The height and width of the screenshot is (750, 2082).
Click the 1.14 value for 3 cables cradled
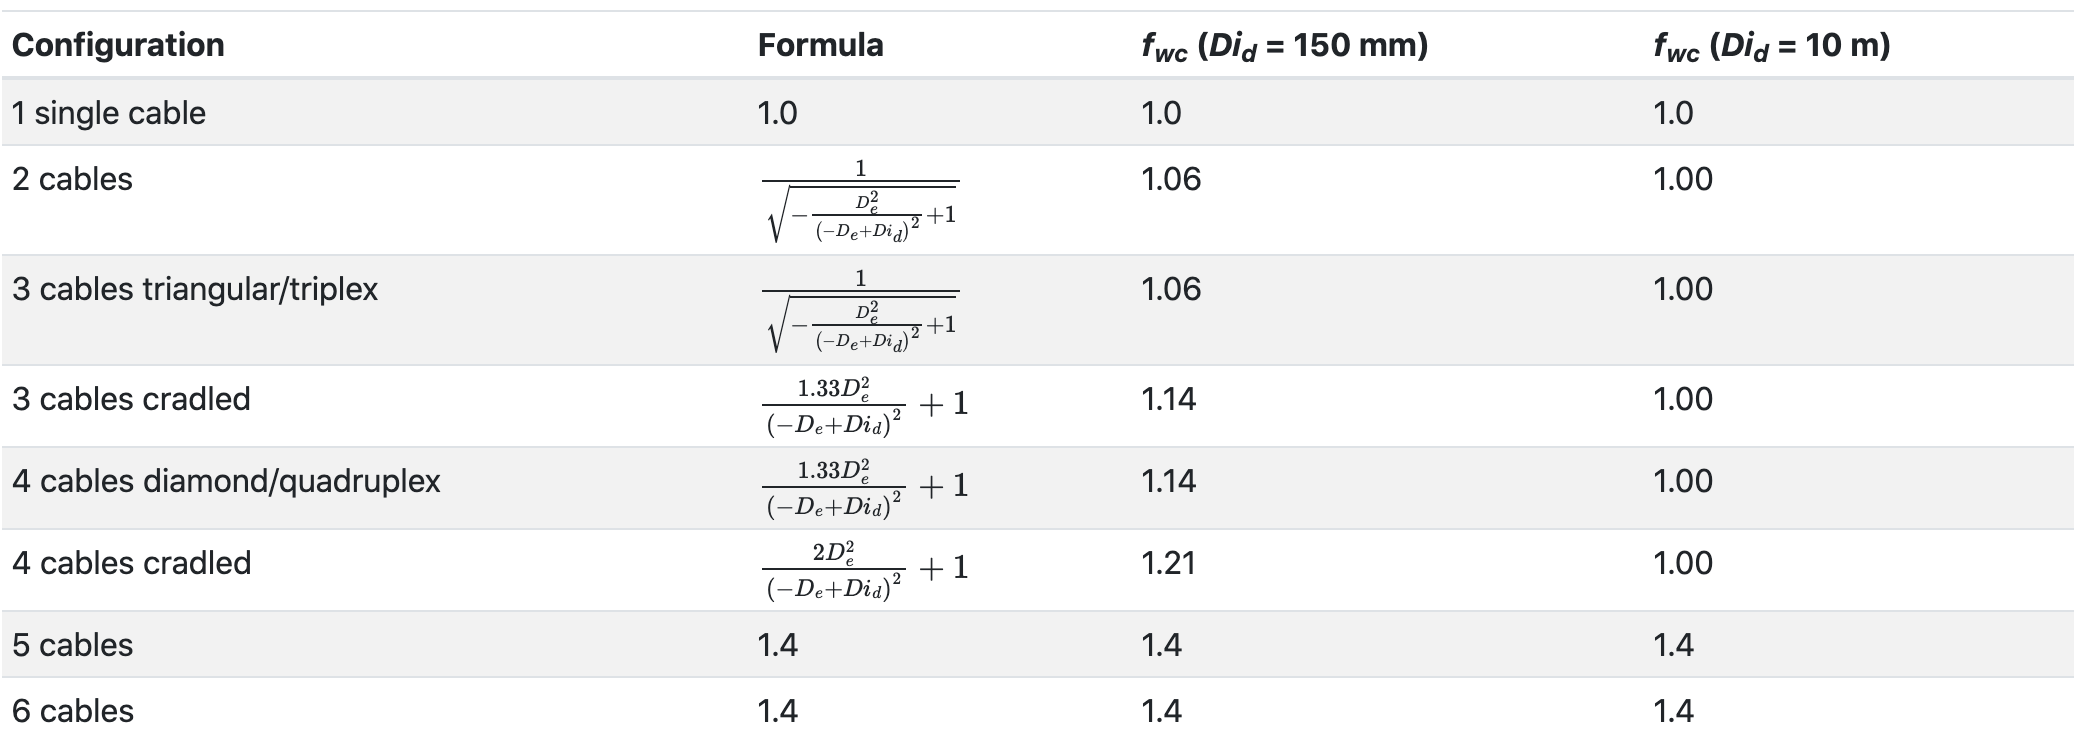pyautogui.click(x=1168, y=399)
